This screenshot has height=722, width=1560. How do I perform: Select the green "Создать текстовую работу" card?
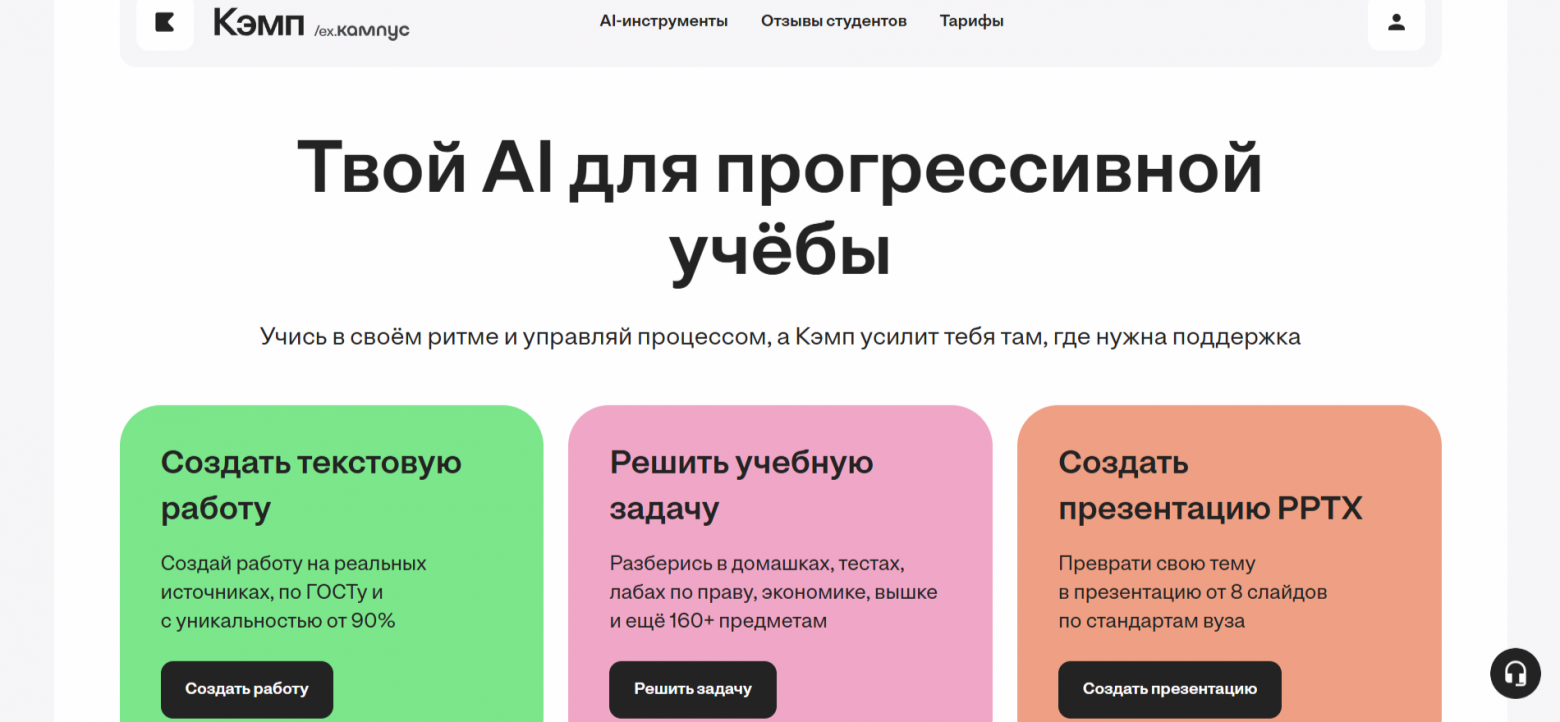click(332, 560)
